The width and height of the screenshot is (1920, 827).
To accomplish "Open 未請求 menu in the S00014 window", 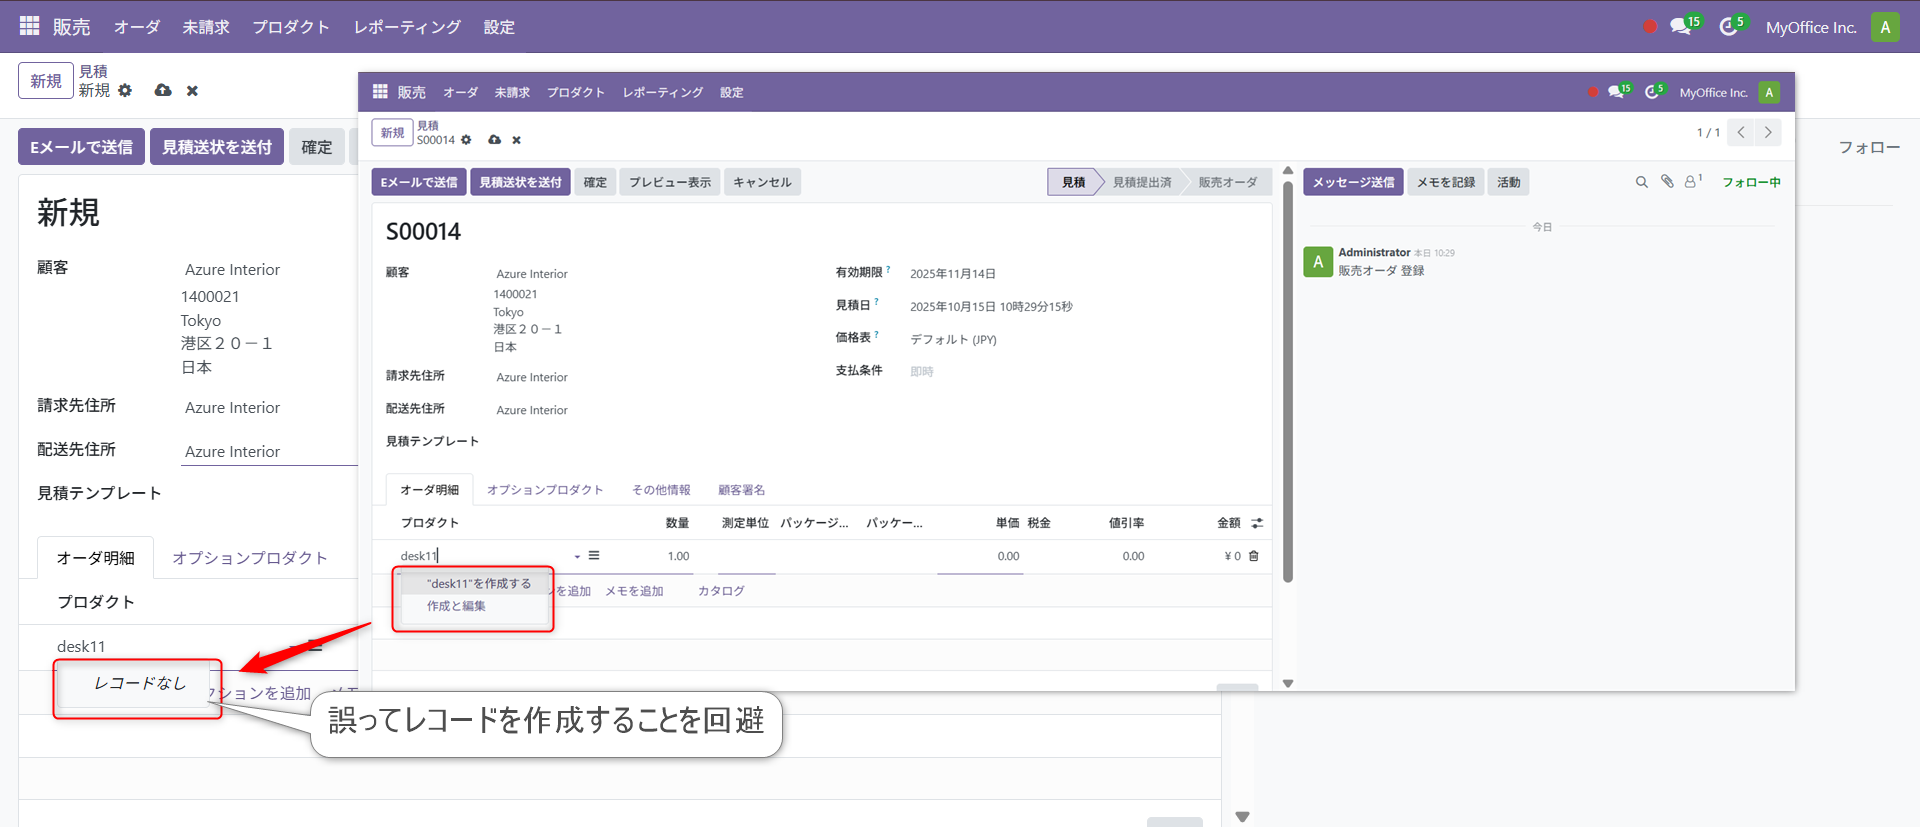I will click(512, 92).
